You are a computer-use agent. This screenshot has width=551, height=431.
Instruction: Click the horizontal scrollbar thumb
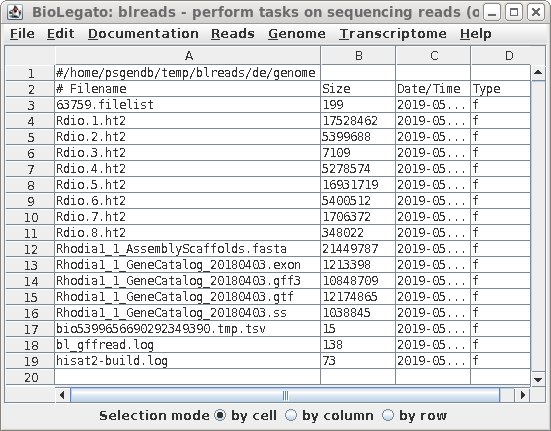pyautogui.click(x=285, y=395)
